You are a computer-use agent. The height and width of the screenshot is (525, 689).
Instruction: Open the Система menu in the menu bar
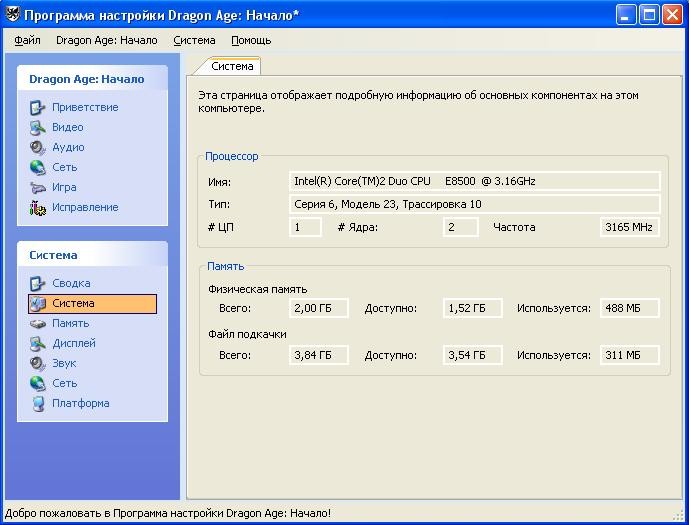point(194,40)
